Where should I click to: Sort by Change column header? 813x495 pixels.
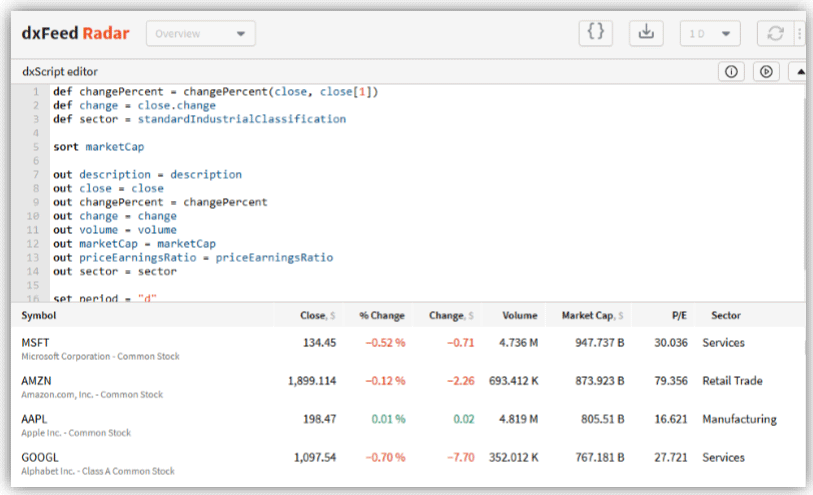tap(451, 315)
